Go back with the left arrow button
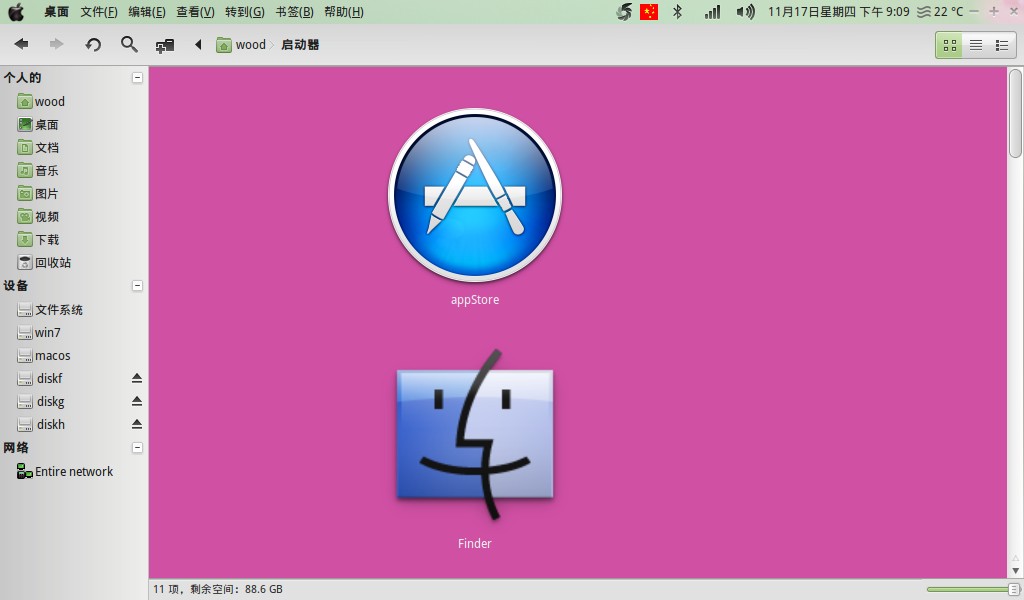 click(x=22, y=44)
